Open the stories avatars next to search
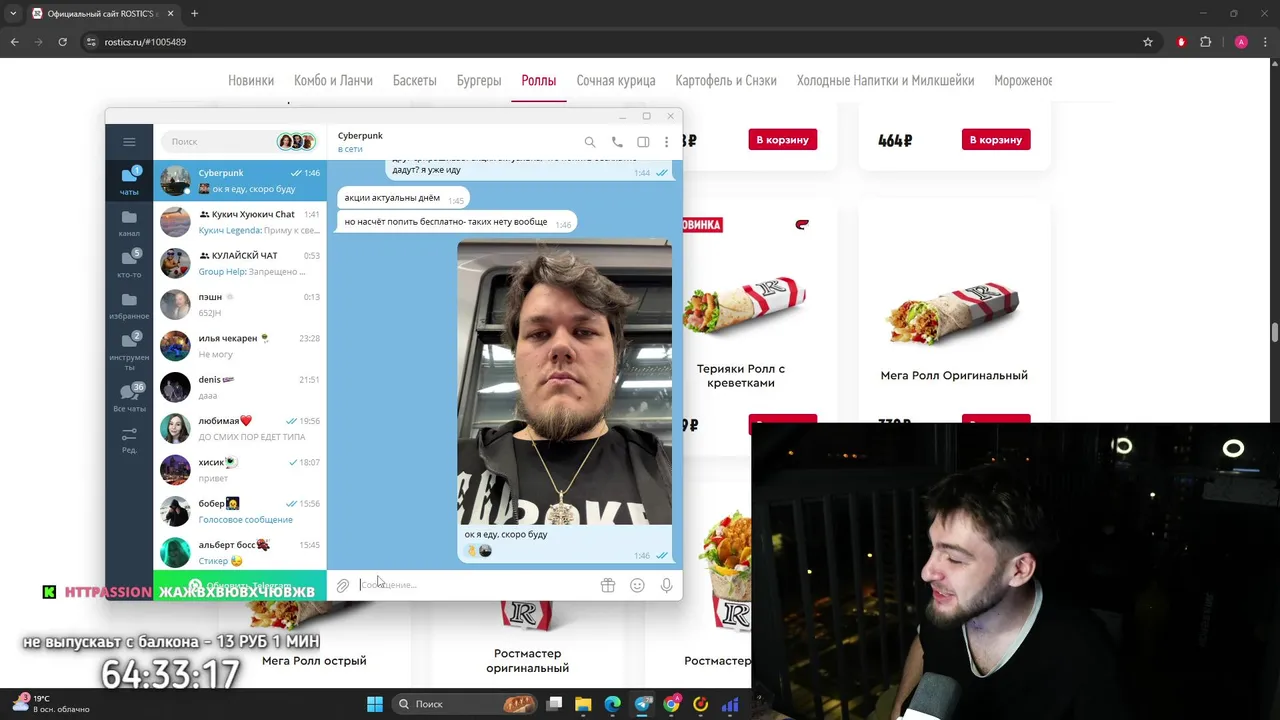Viewport: 1280px width, 720px height. pyautogui.click(x=297, y=142)
